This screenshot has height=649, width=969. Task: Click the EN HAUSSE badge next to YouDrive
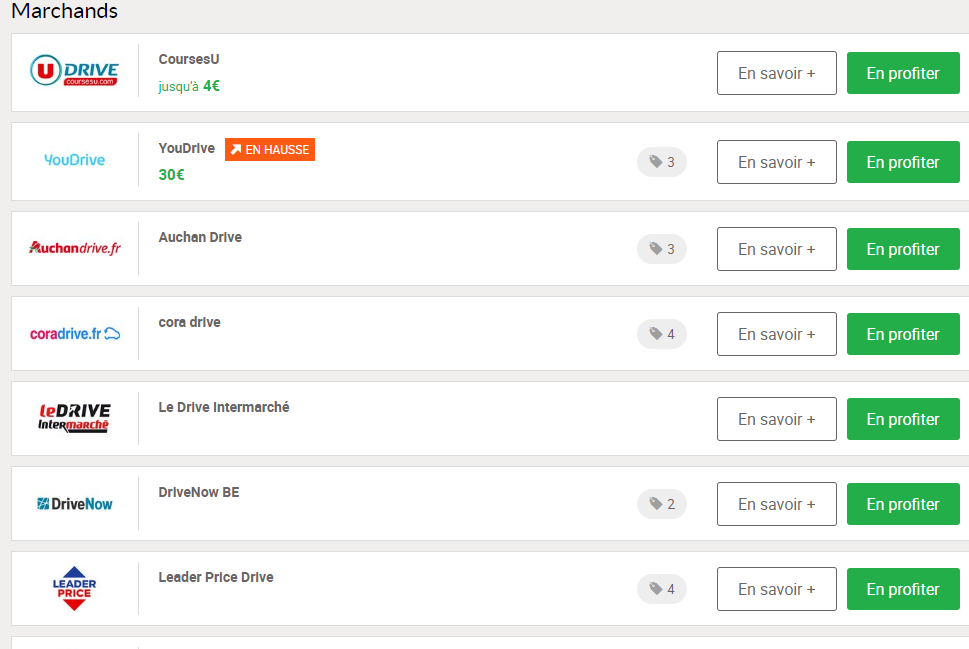pos(270,150)
